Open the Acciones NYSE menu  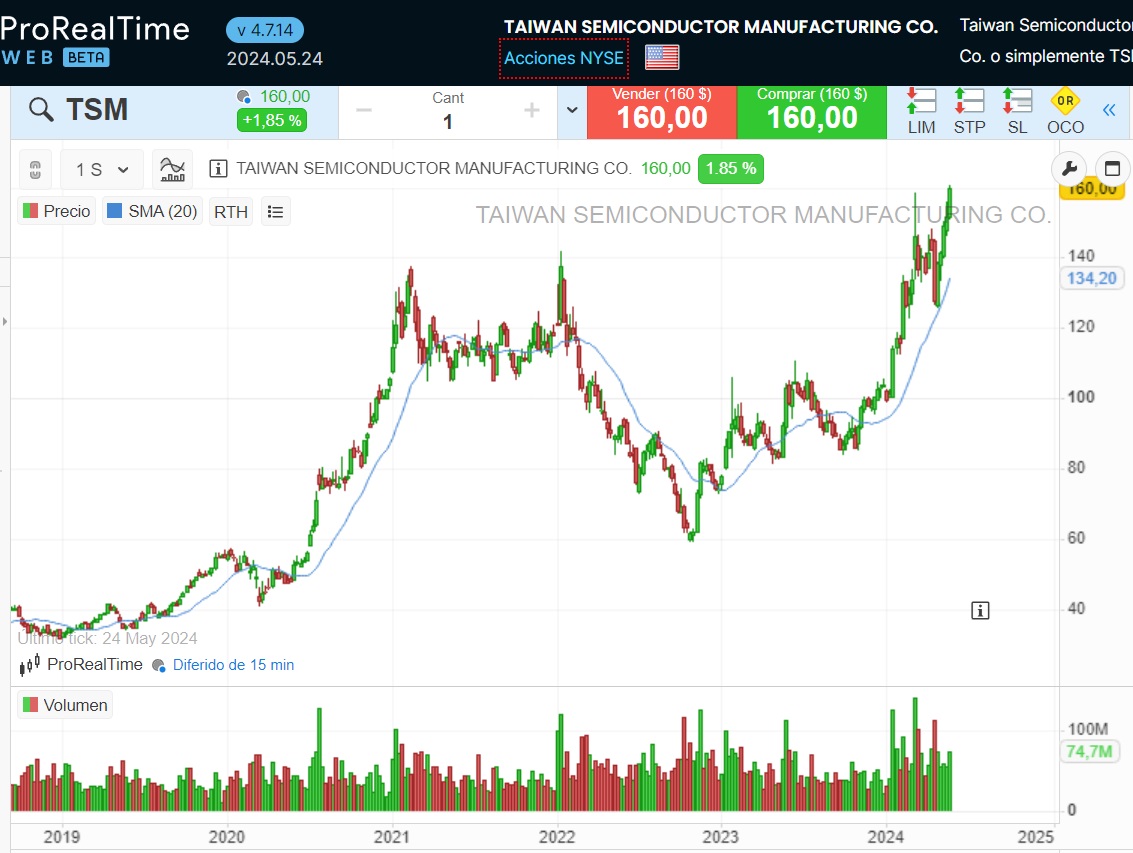(x=563, y=59)
